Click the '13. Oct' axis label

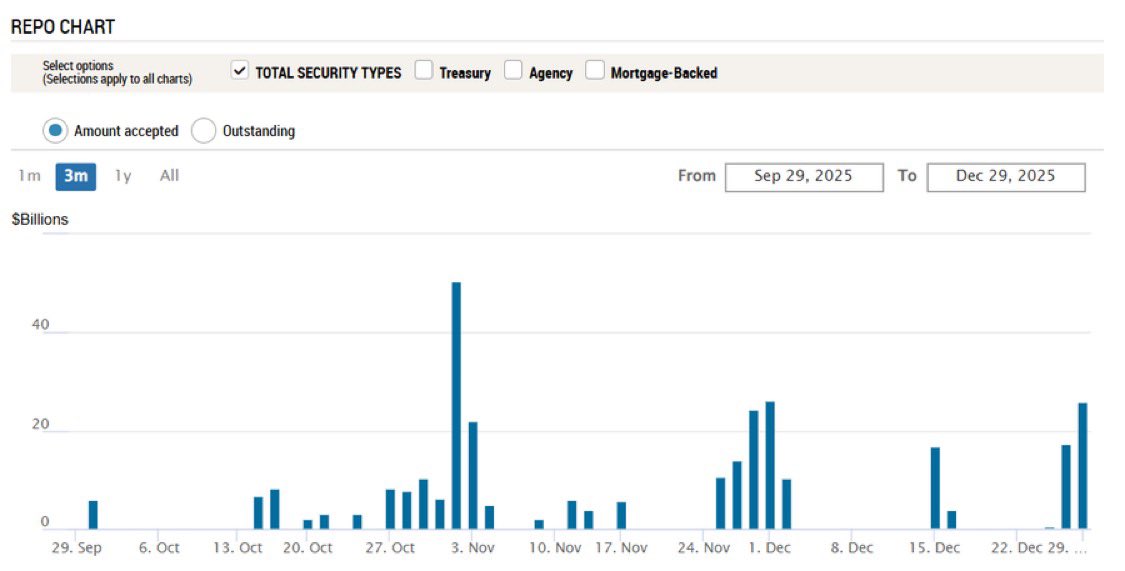click(x=237, y=548)
